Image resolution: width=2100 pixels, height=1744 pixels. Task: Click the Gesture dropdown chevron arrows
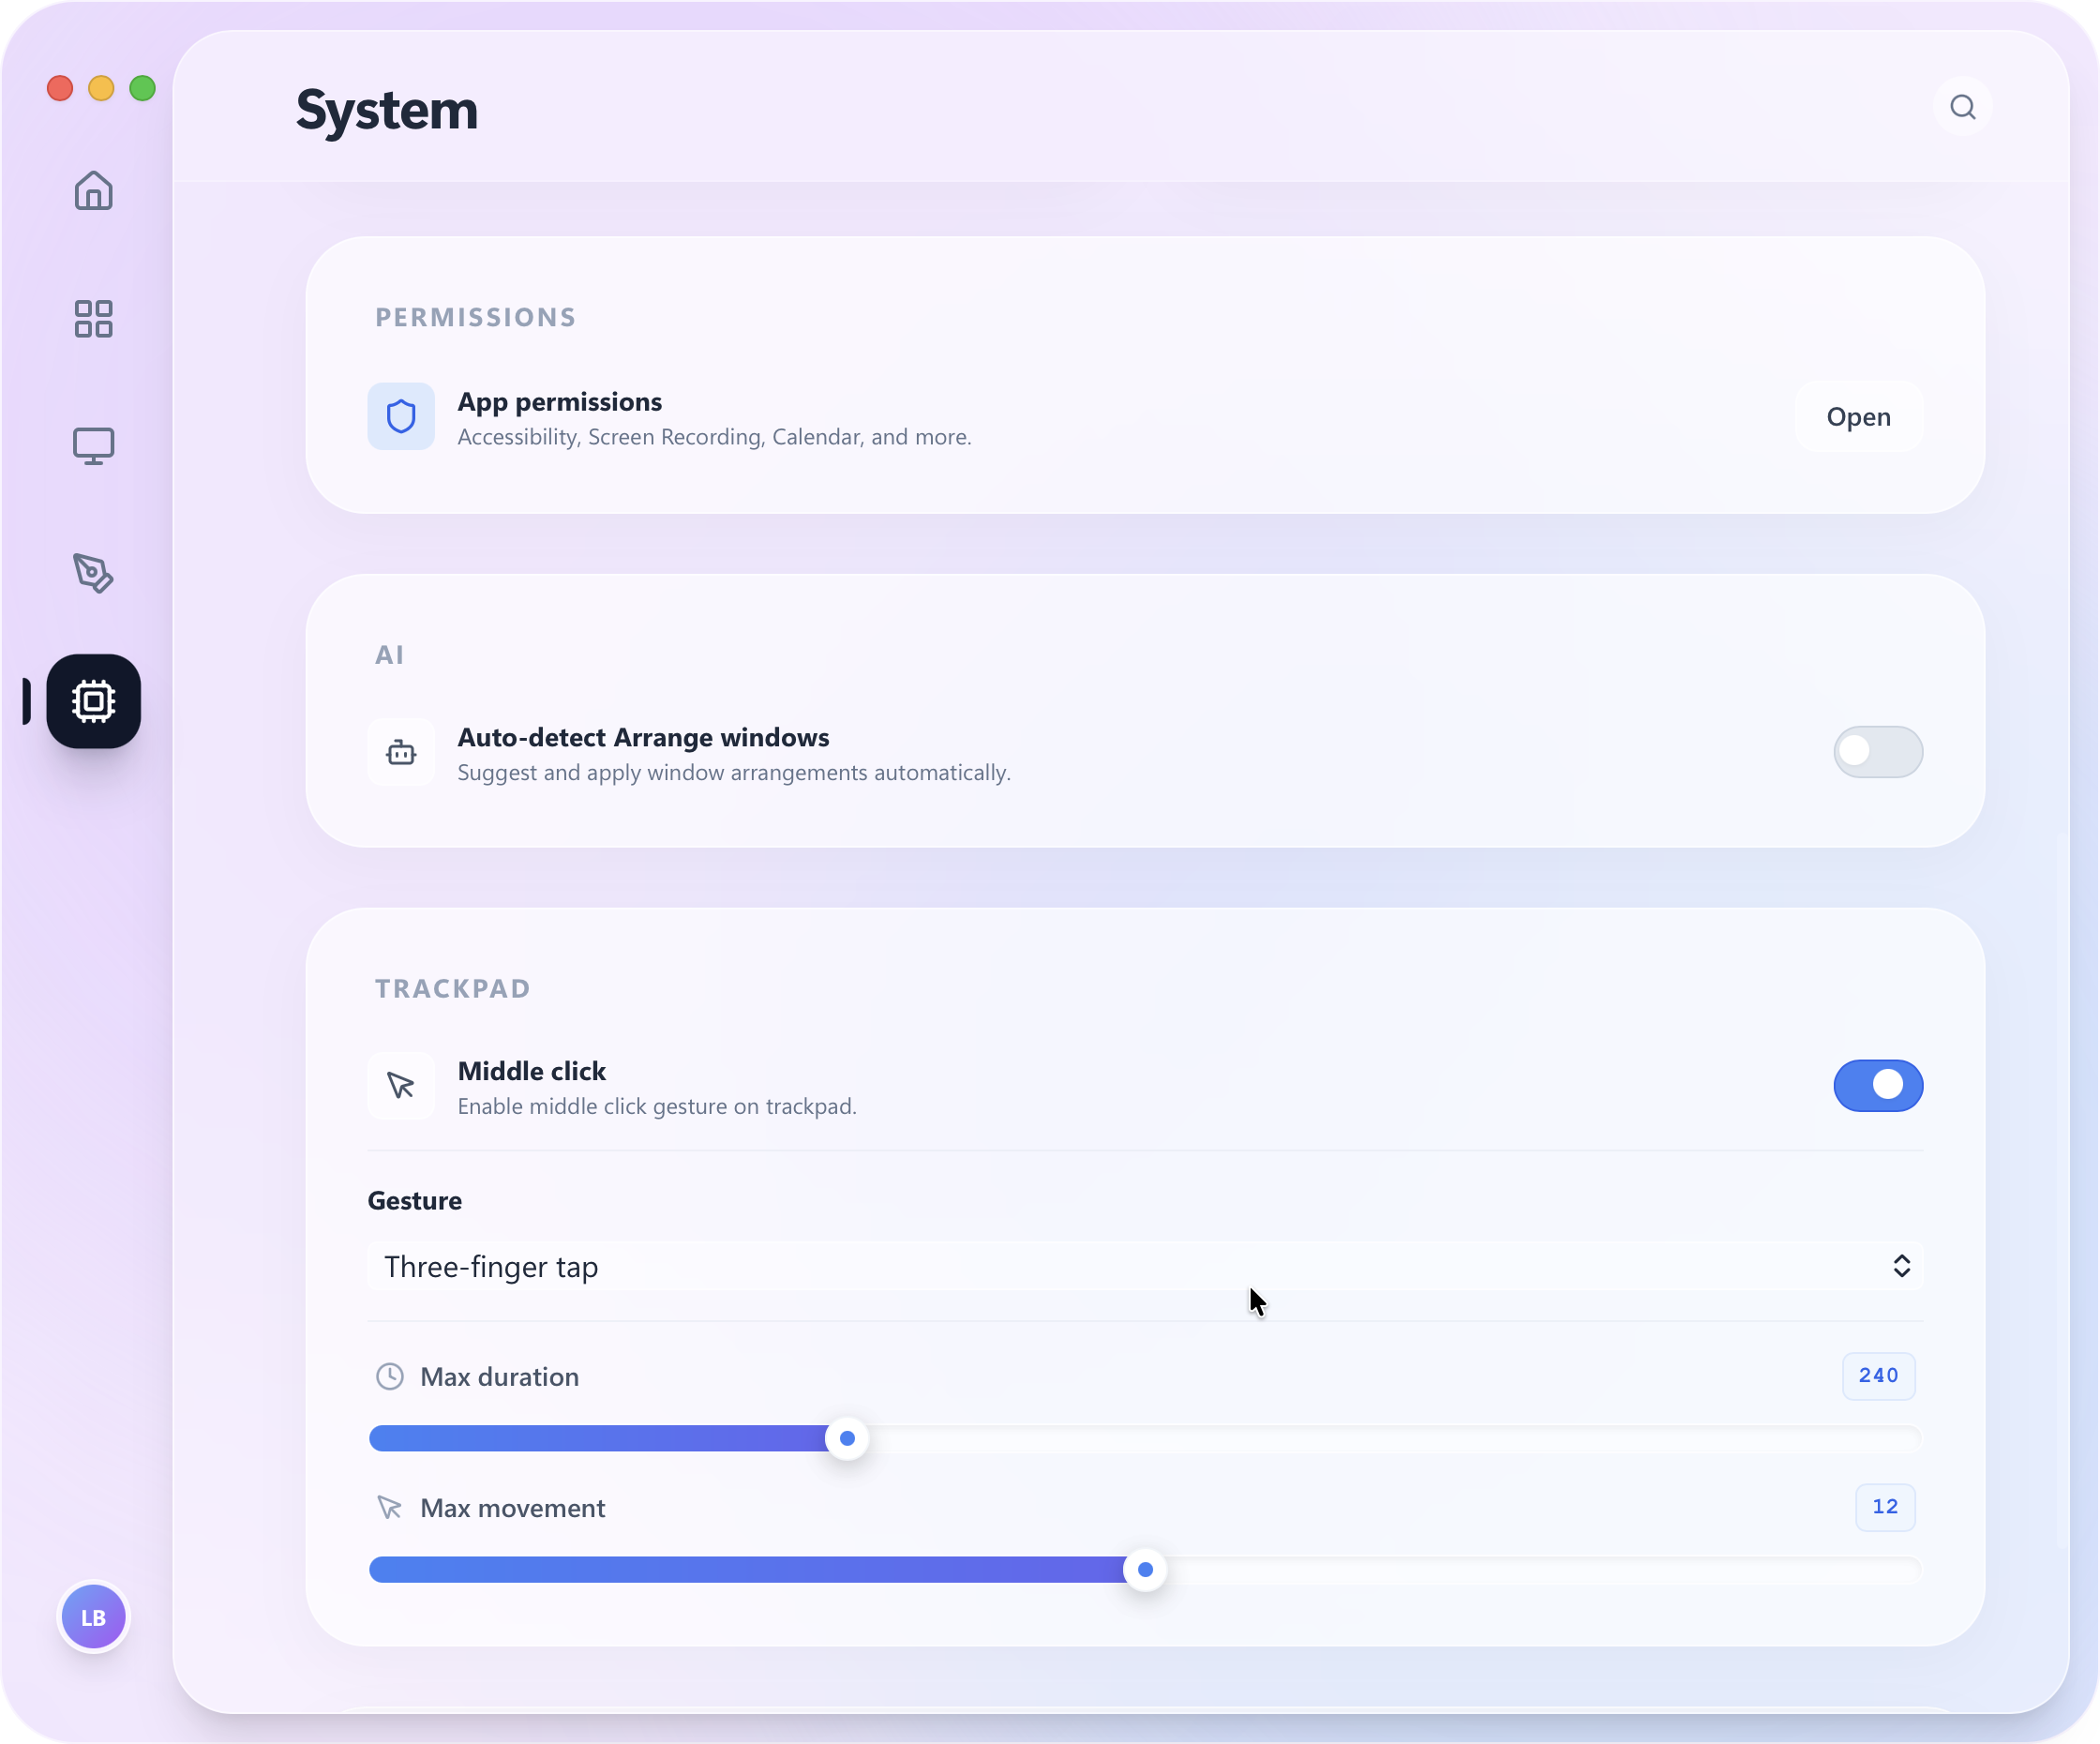1901,1267
